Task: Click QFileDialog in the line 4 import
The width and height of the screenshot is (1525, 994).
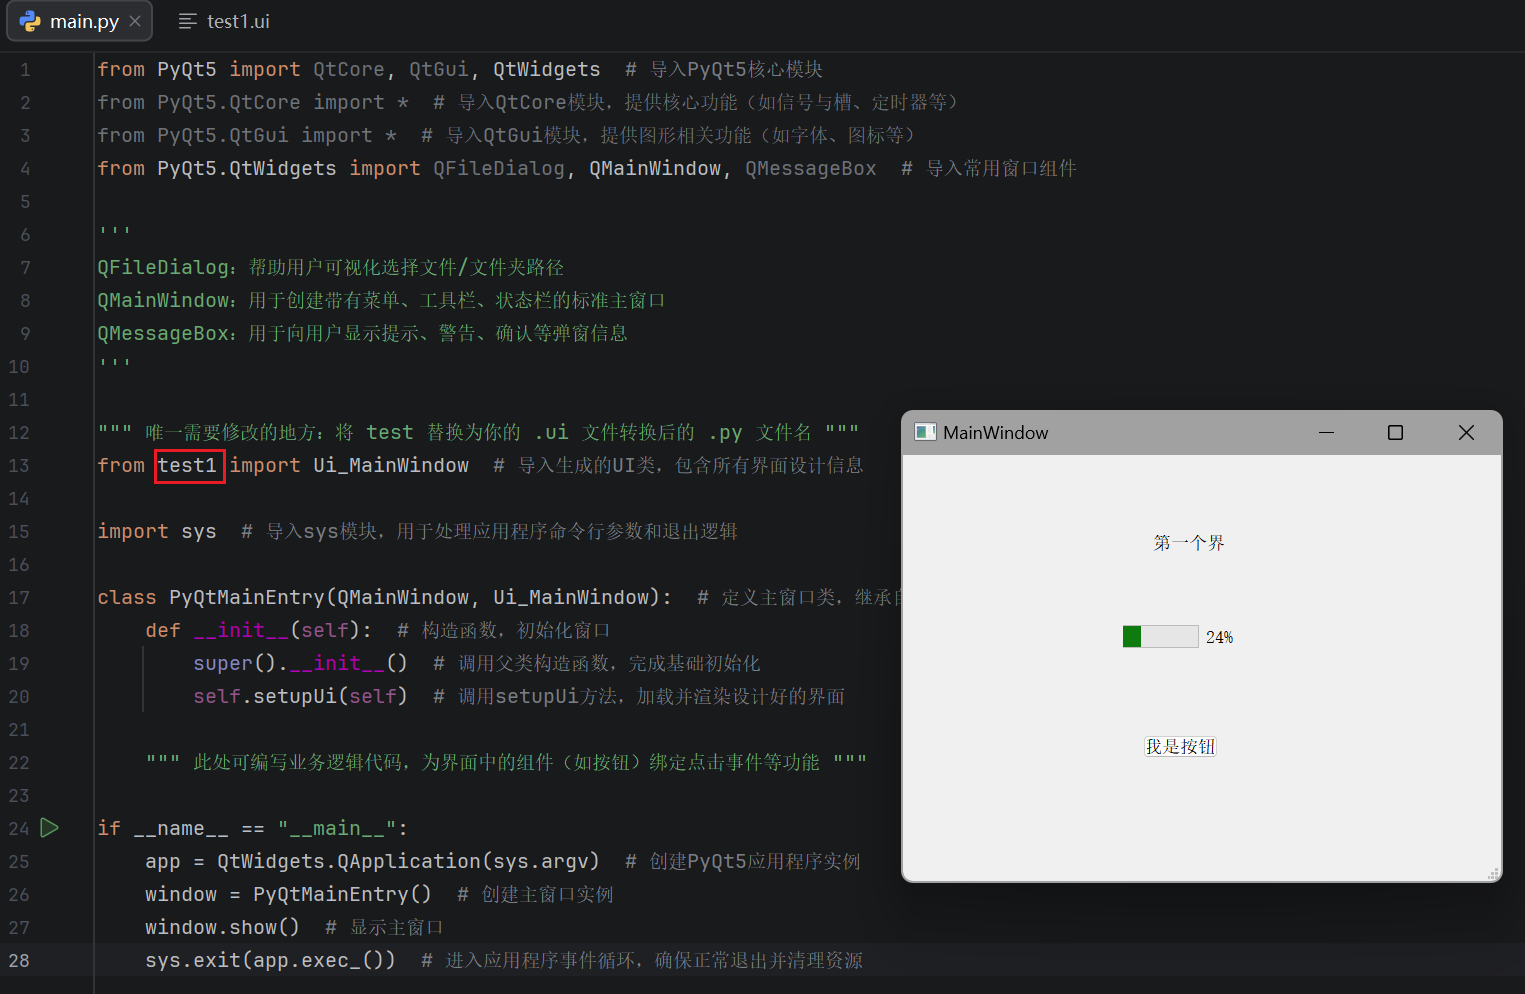Action: pos(499,168)
